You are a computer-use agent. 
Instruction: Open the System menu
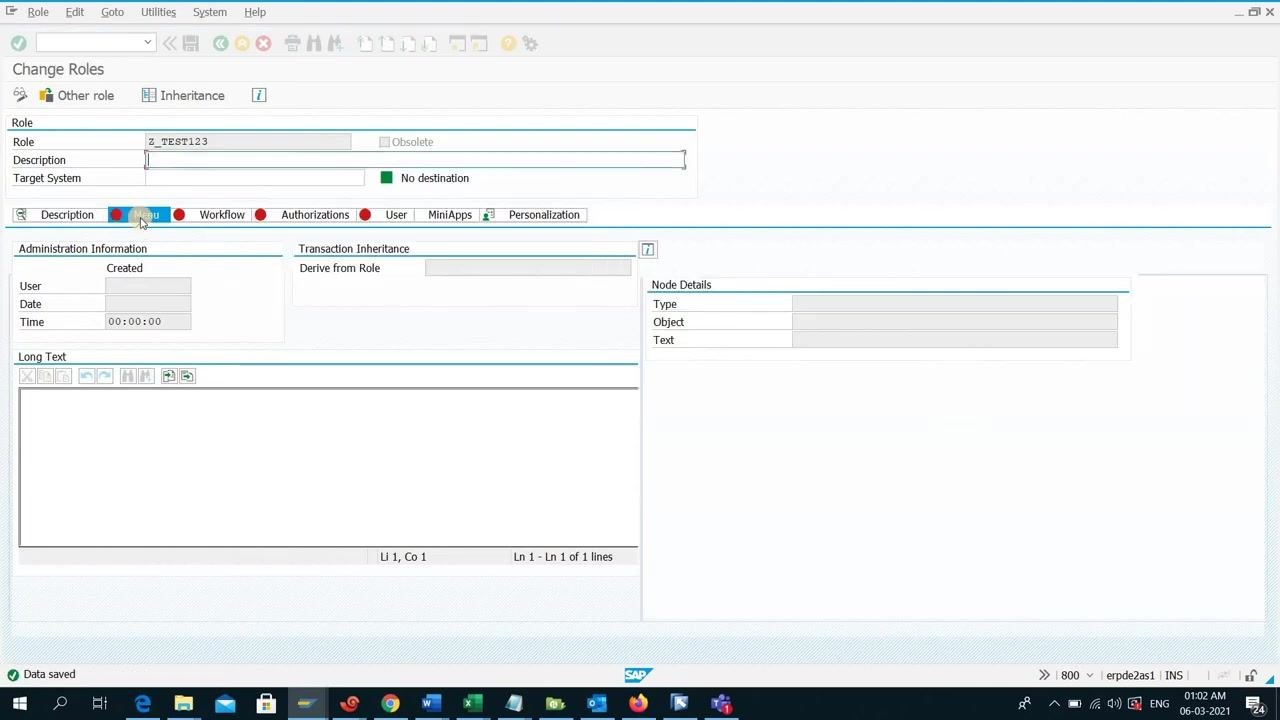[x=210, y=12]
